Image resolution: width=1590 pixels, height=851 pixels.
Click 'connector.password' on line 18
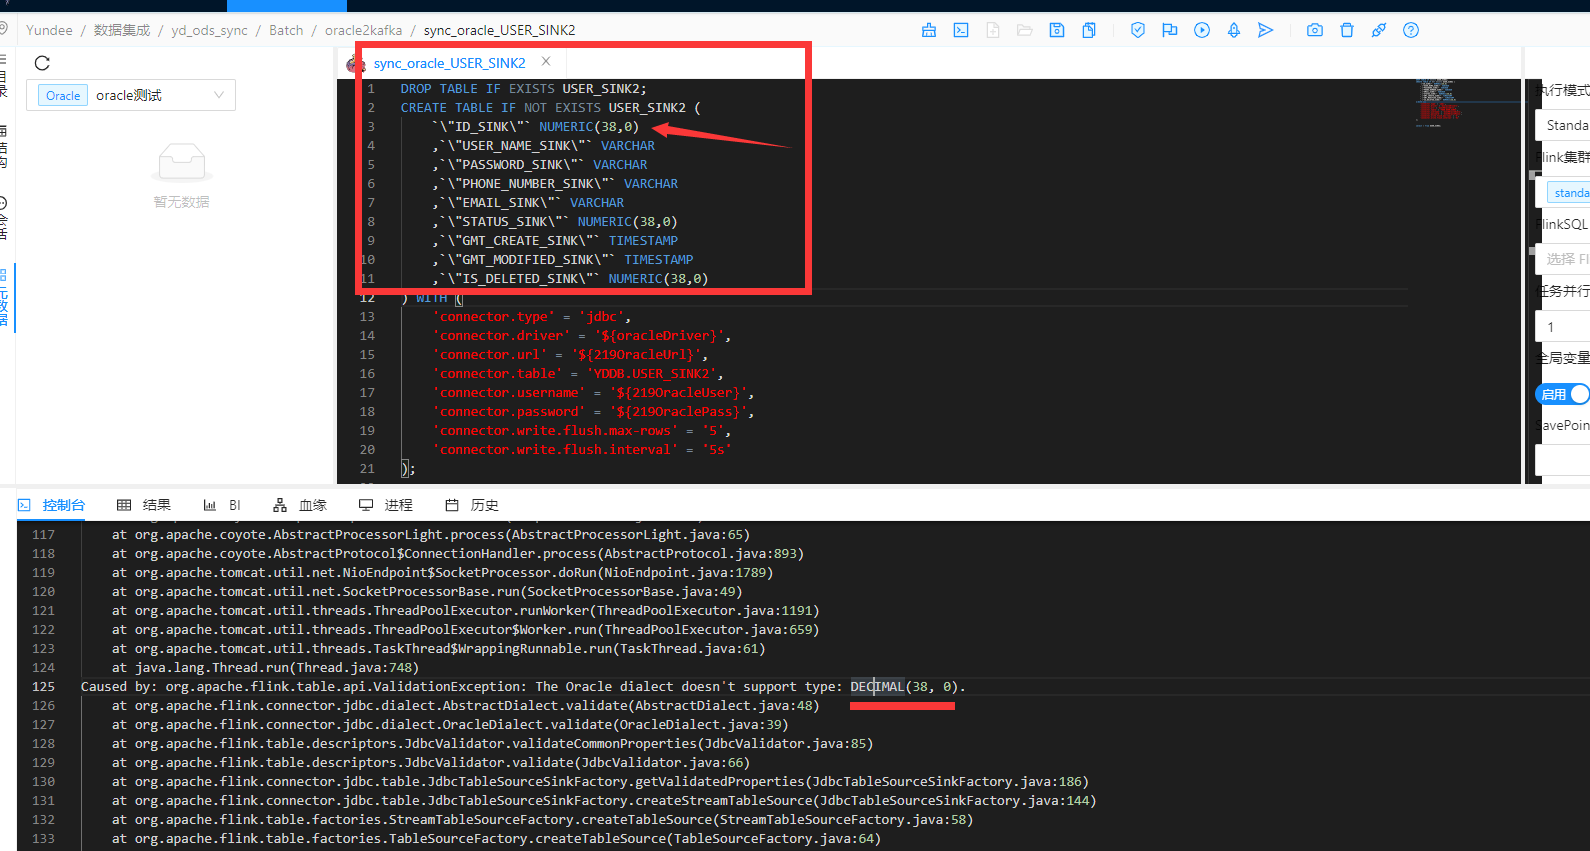(x=509, y=412)
